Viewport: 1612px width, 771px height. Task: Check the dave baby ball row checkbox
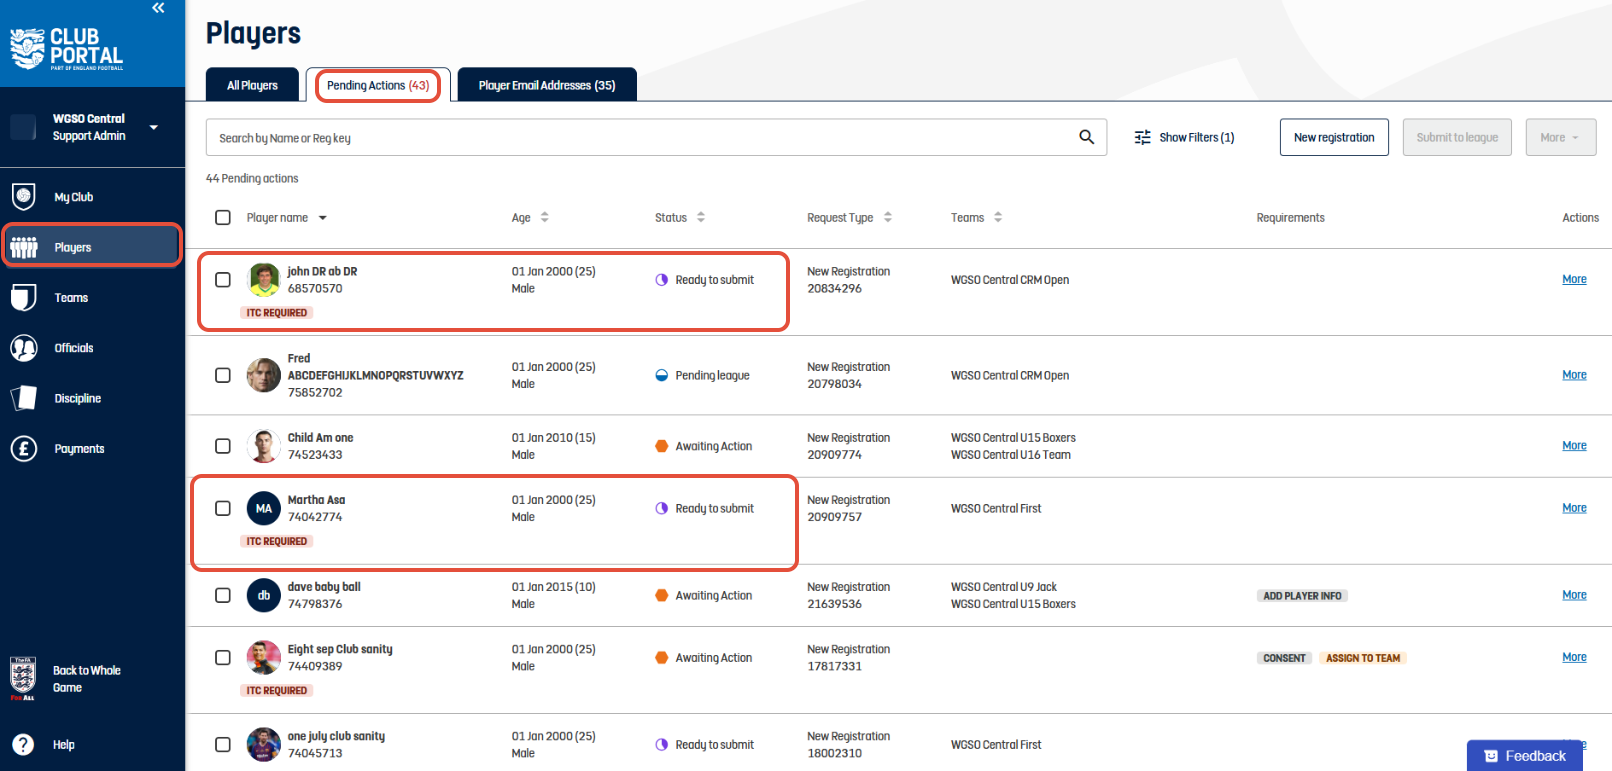coord(223,595)
